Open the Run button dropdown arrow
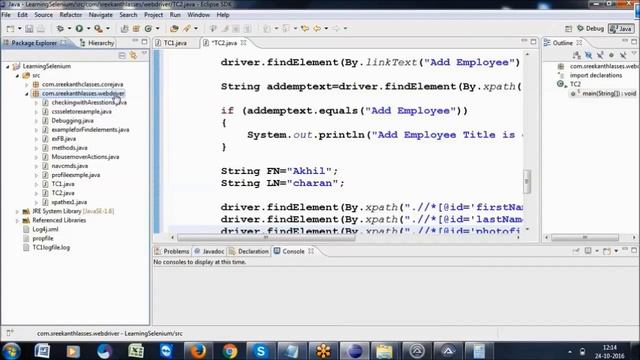This screenshot has width=640, height=360. point(88,29)
